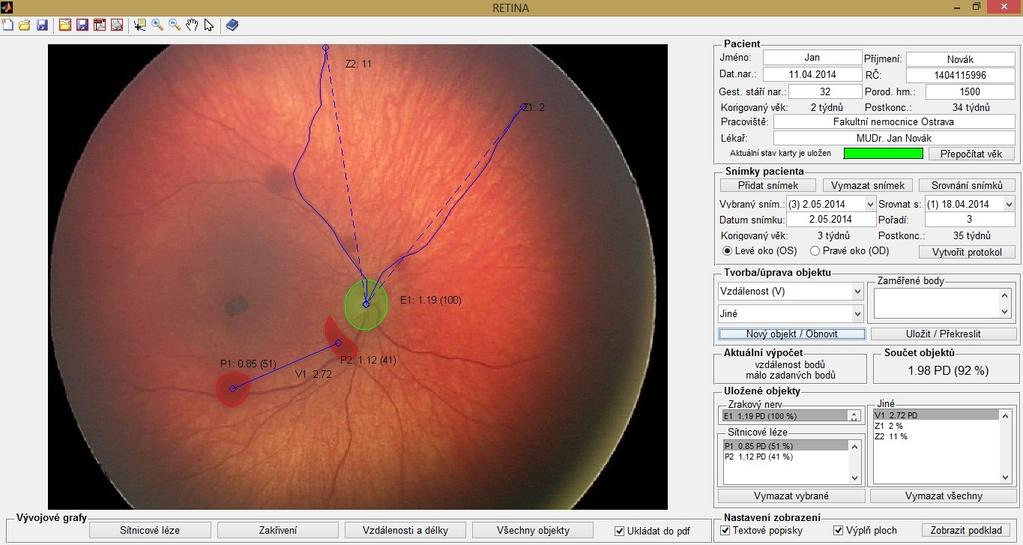Click the green optic disc marker E1
The height and width of the screenshot is (545, 1023).
[365, 304]
